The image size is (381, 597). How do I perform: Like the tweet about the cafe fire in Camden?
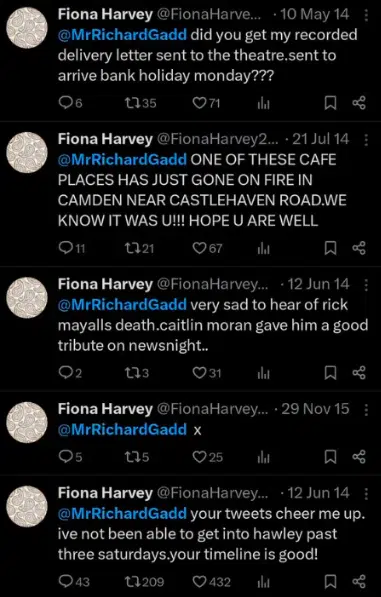pyautogui.click(x=207, y=248)
